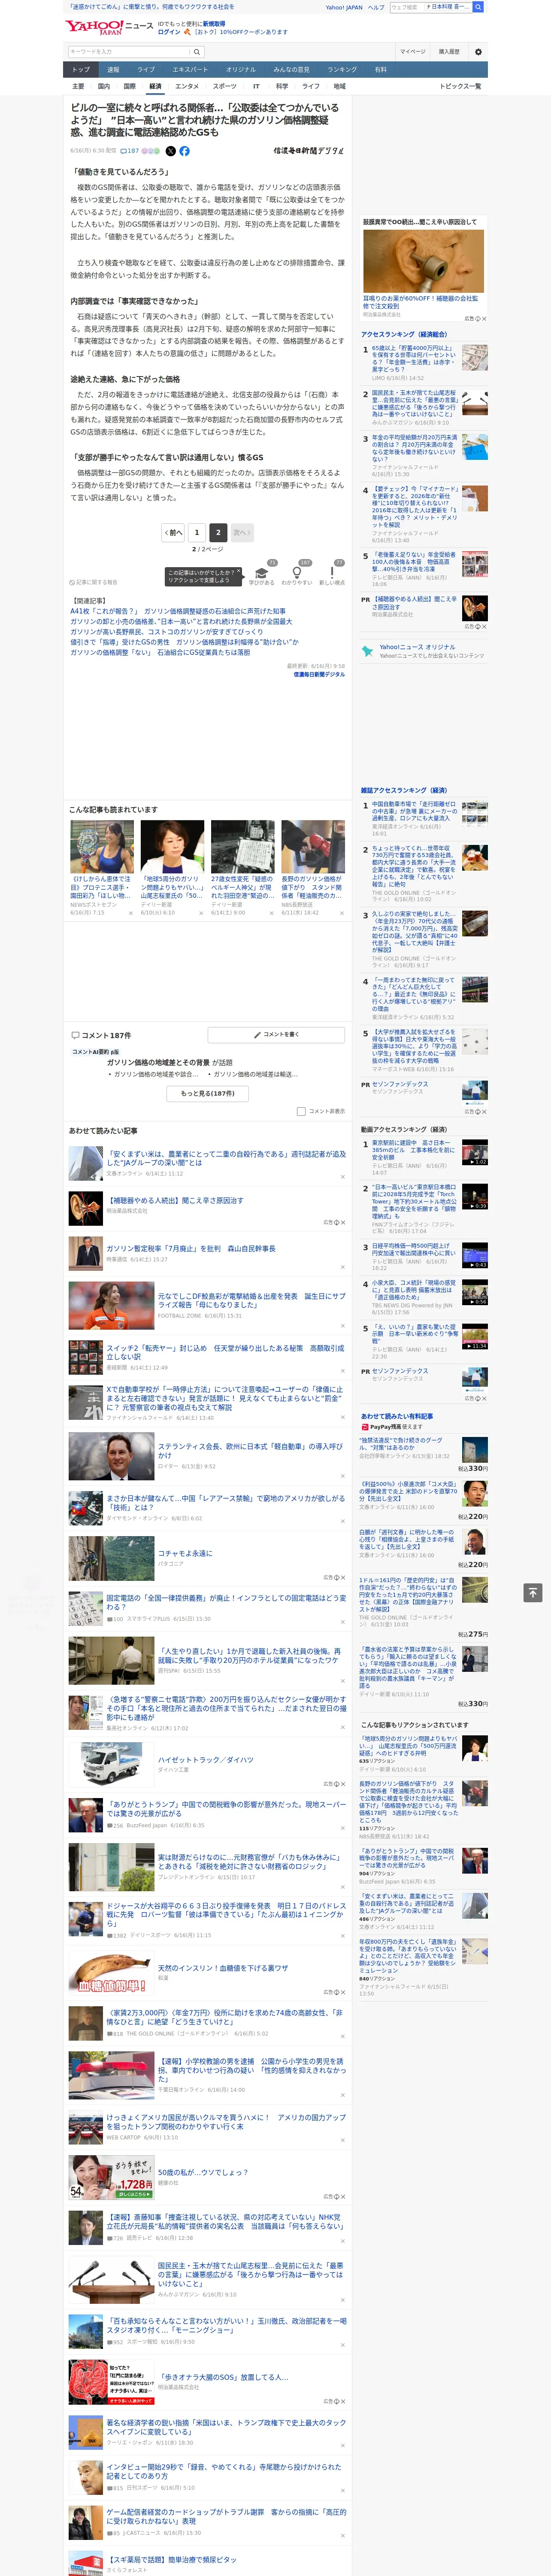Share the article on Facebook
551x2576 pixels.
pos(184,151)
